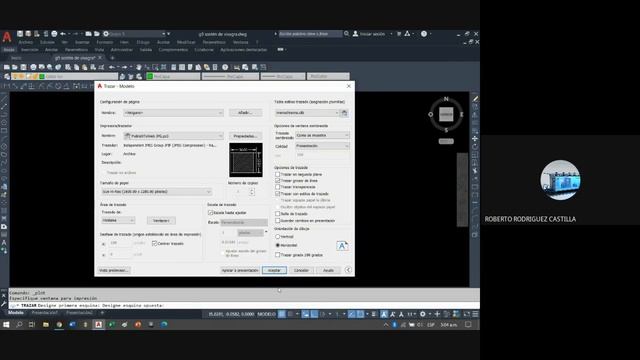Image resolution: width=640 pixels, height=360 pixels.
Task: Click the ViewCube top face
Action: click(446, 114)
